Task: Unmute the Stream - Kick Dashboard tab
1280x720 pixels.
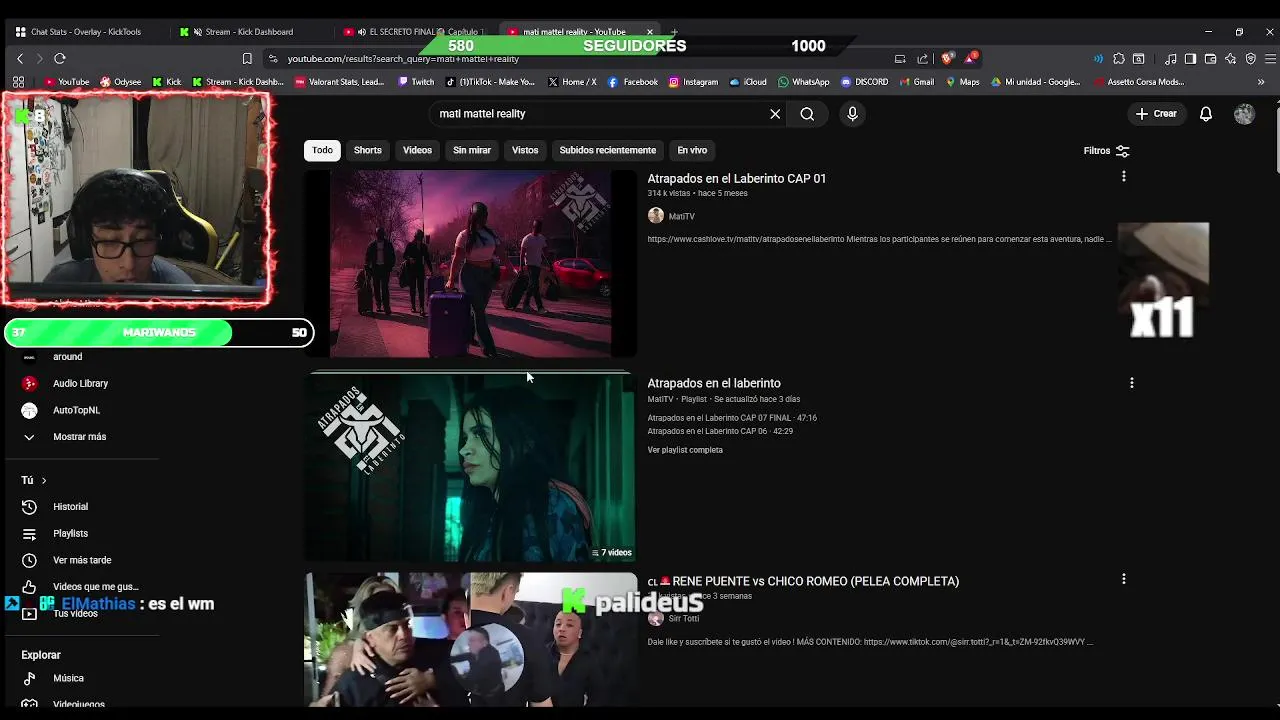Action: tap(196, 32)
